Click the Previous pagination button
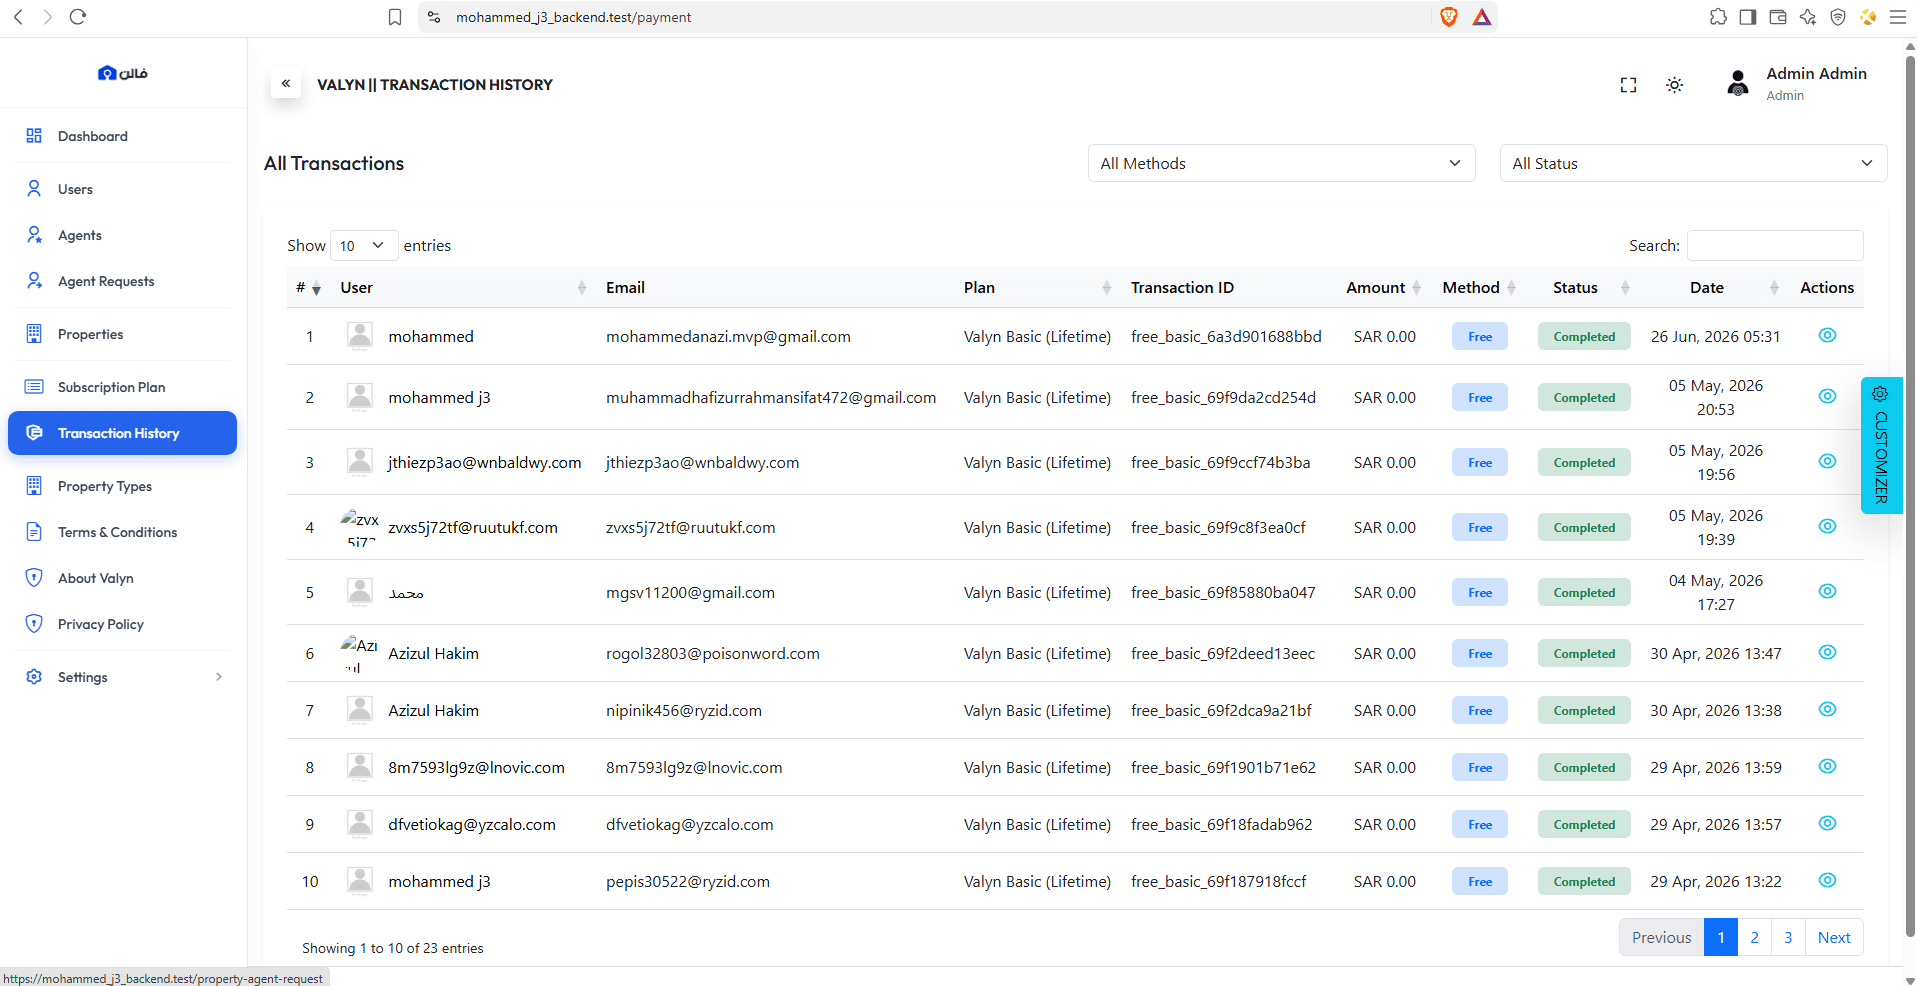The image size is (1917, 986). click(1661, 937)
